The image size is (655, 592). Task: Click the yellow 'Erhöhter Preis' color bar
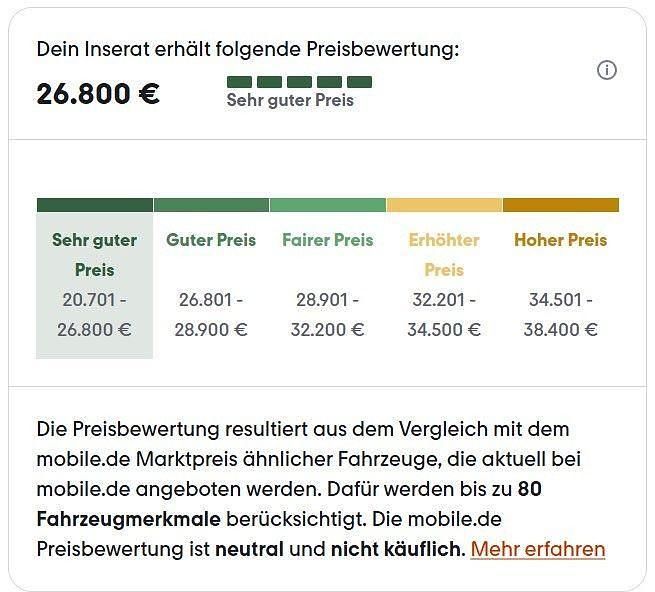point(444,205)
